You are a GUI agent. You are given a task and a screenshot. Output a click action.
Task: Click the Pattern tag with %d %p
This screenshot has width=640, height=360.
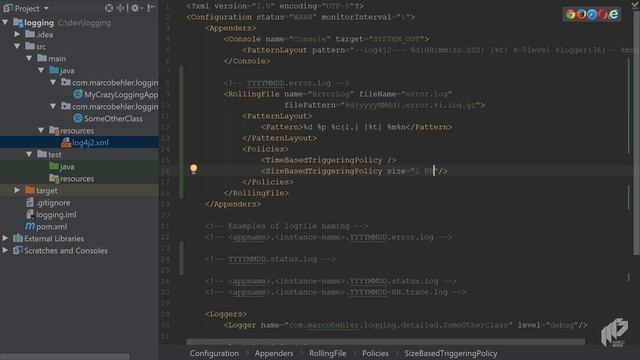point(356,127)
